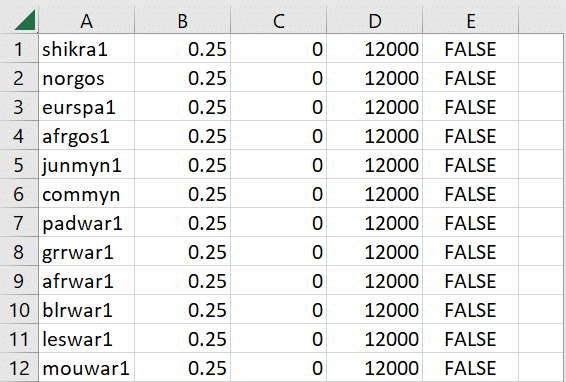Click cell containing norgos
Viewport: 566px width, 382px height.
86,77
